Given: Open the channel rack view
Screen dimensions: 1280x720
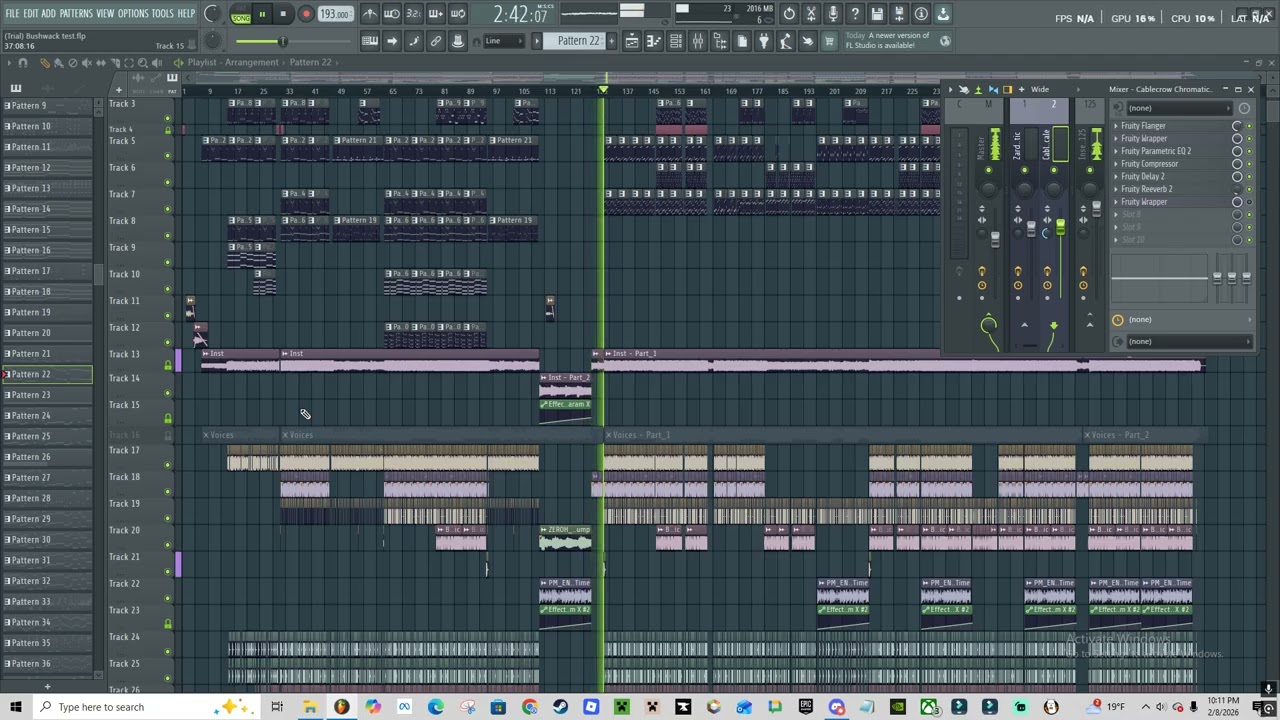Looking at the screenshot, I should [676, 41].
